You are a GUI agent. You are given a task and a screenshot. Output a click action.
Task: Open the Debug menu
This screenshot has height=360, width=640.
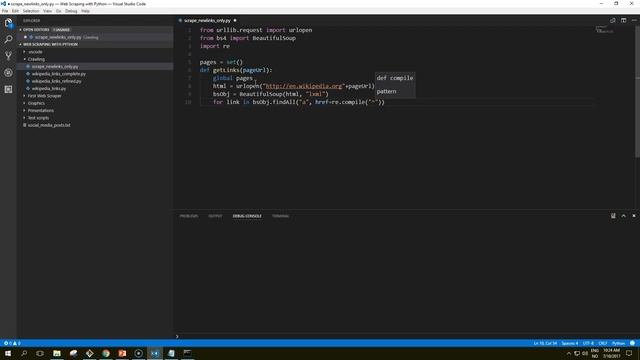[x=71, y=11]
